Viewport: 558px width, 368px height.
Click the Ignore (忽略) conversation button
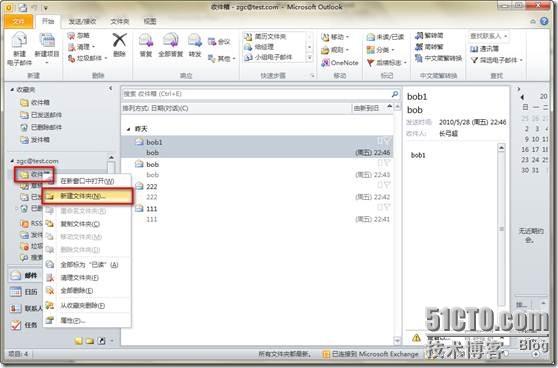pos(79,36)
